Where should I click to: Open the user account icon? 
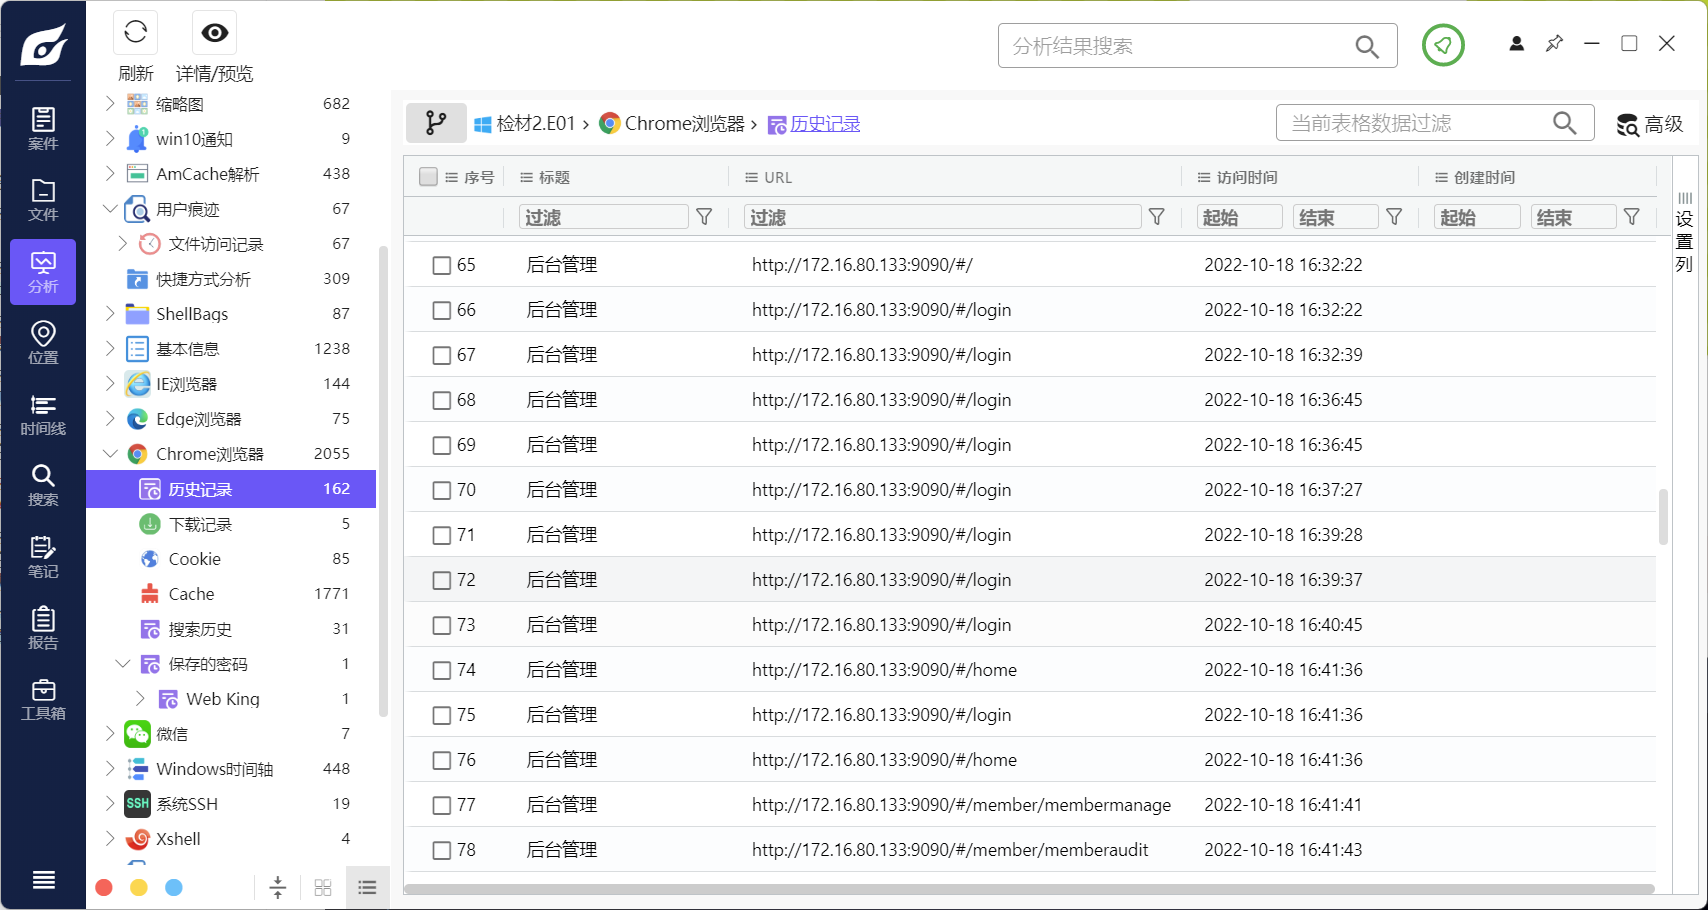[x=1517, y=44]
